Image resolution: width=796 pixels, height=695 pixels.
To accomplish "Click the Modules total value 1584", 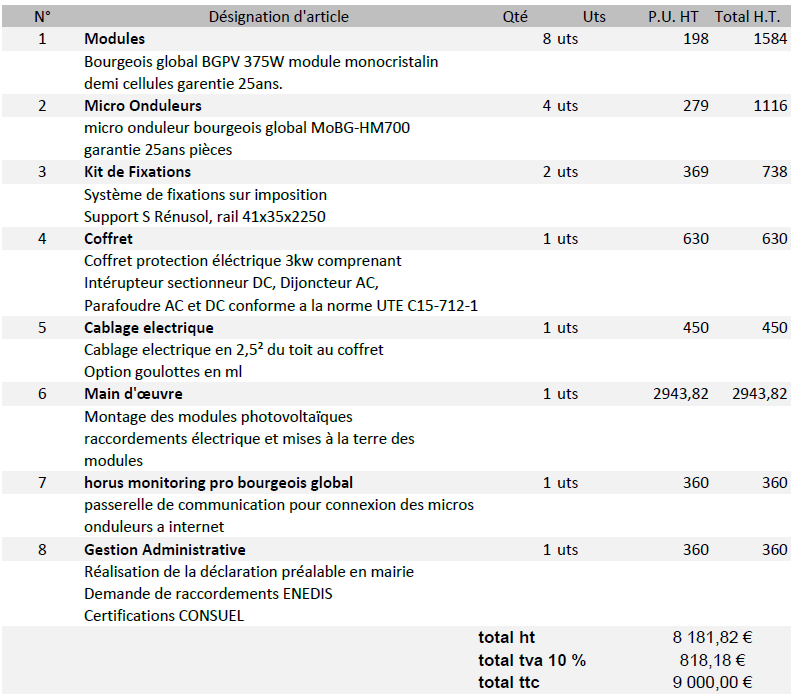I will [x=770, y=39].
